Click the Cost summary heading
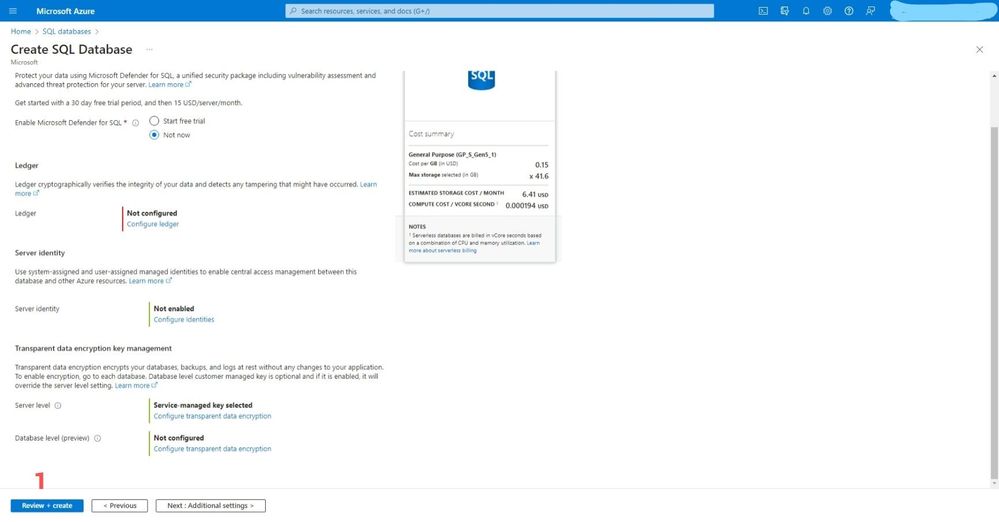The height and width of the screenshot is (522, 999). 431,134
